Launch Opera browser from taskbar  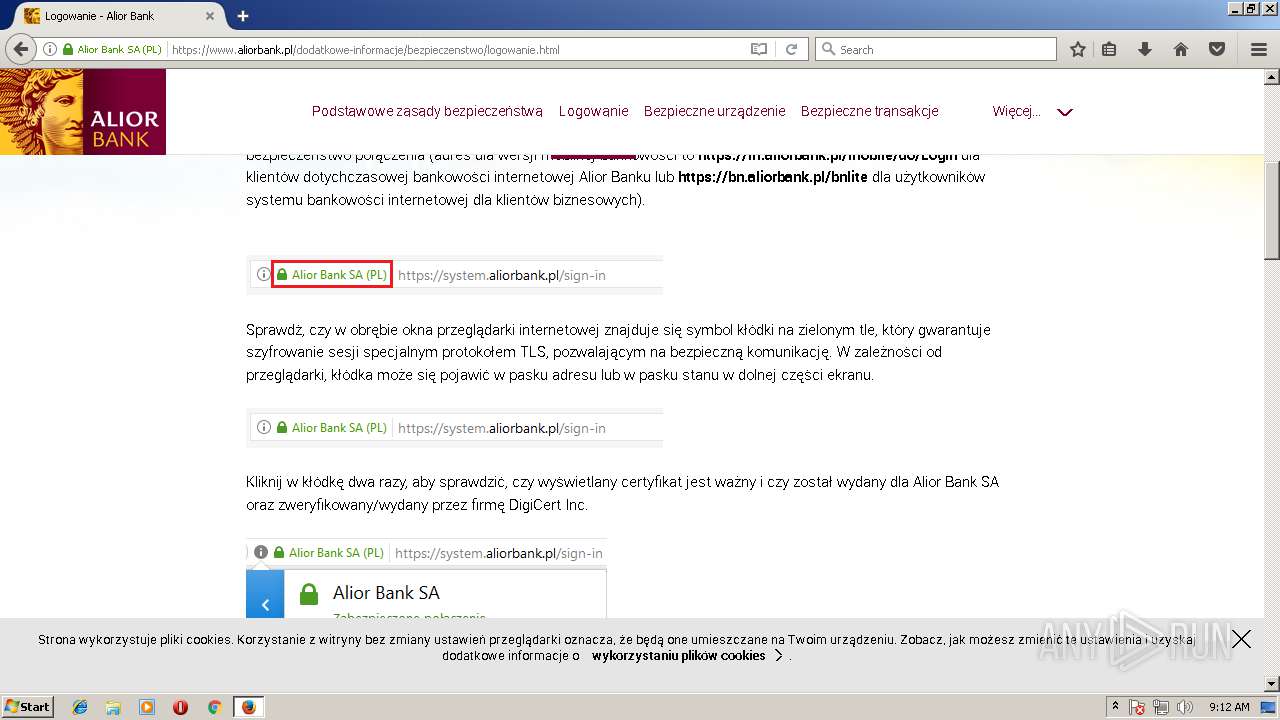point(180,707)
